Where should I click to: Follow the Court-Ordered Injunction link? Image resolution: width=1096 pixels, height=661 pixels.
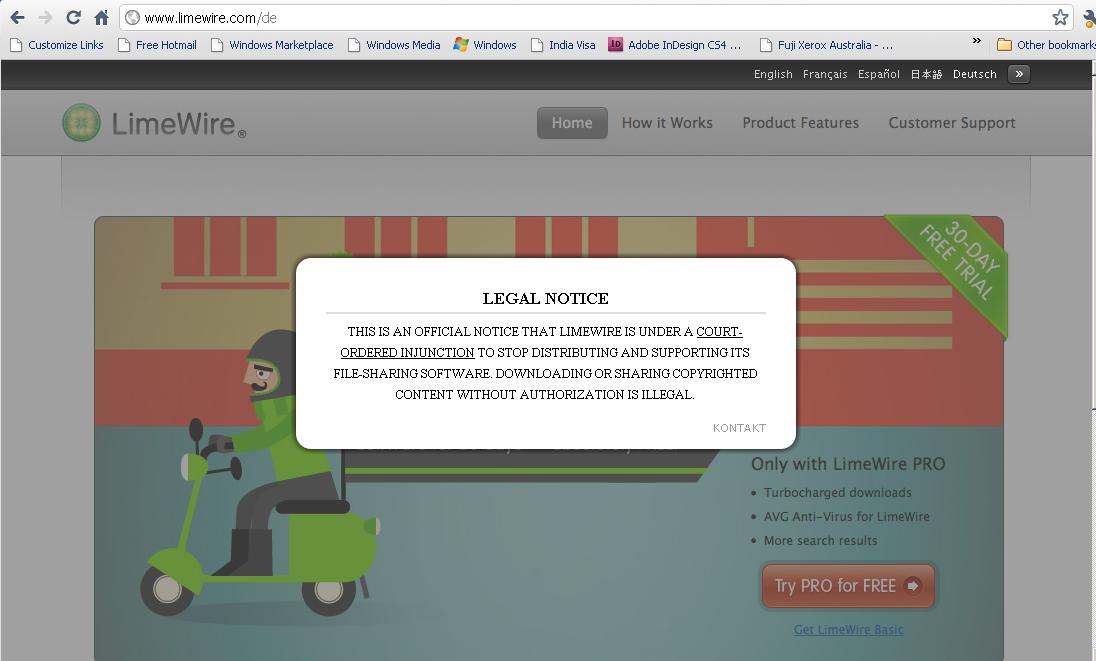tap(408, 353)
